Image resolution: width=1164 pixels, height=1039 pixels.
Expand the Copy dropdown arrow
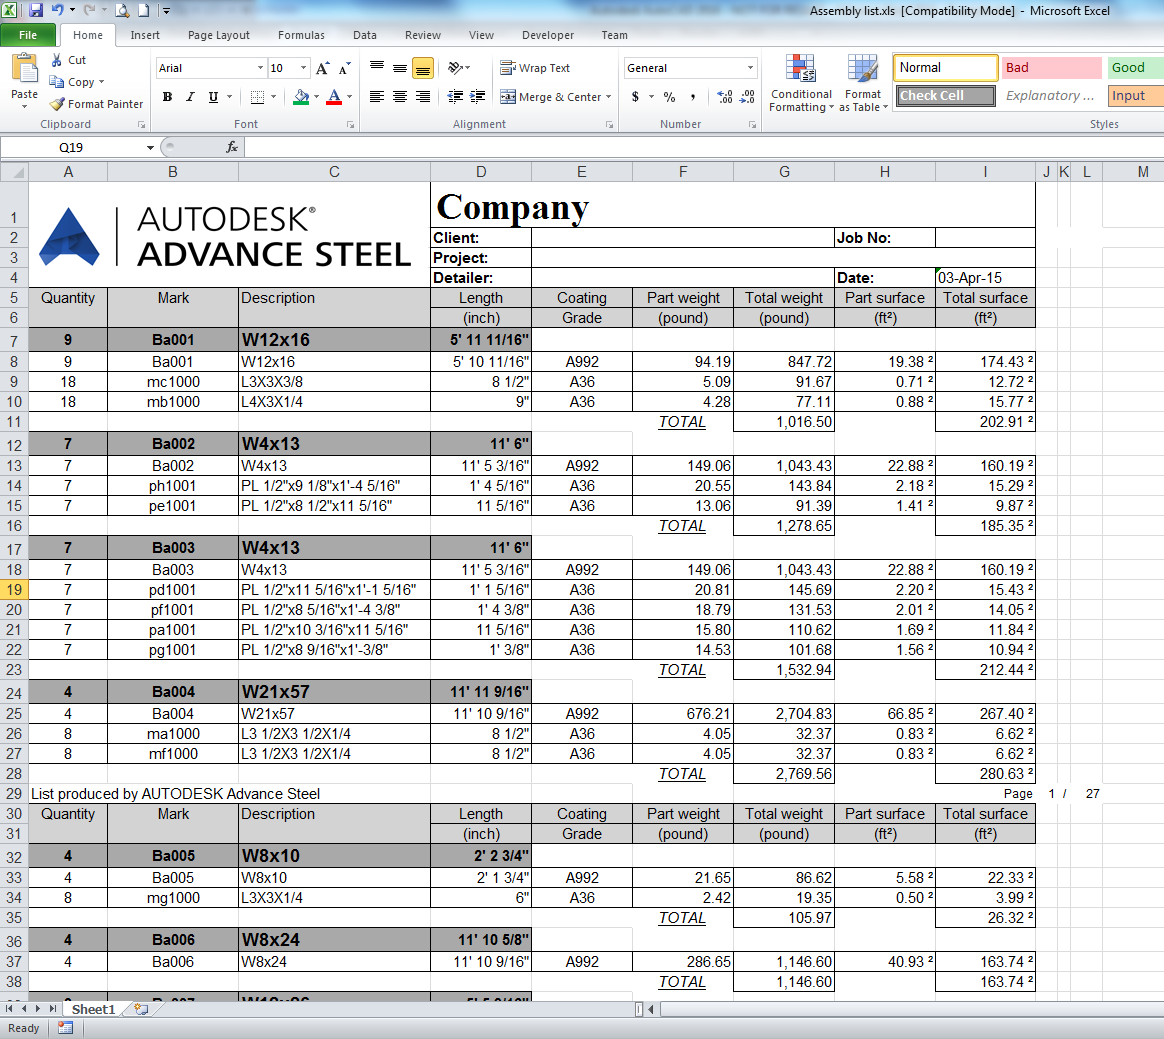pyautogui.click(x=102, y=82)
